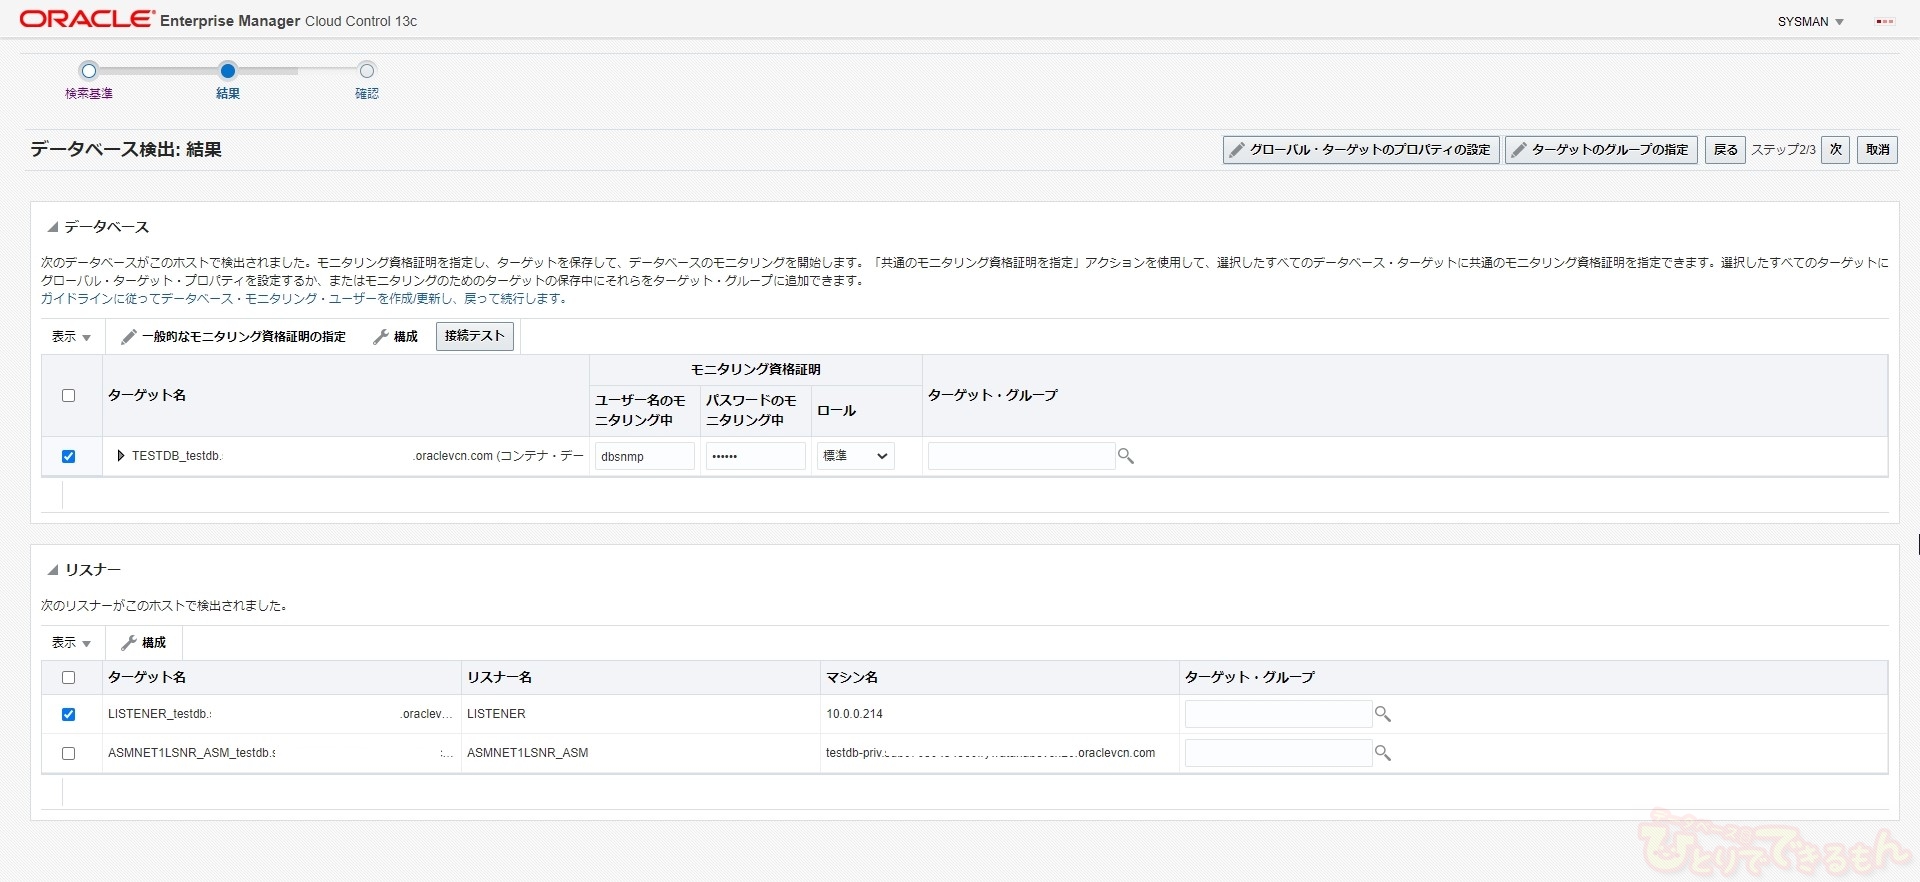This screenshot has width=1920, height=882.
Task: Open ターゲットのグループの指定 button
Action: 1600,150
